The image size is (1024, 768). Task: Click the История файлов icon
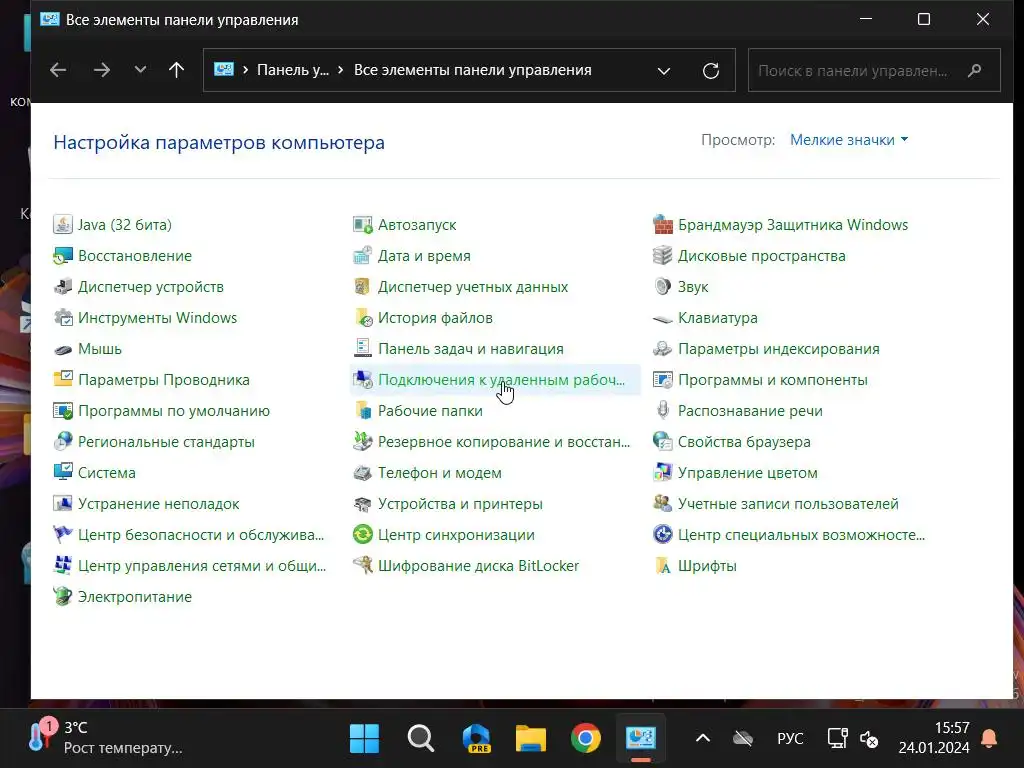pos(362,318)
